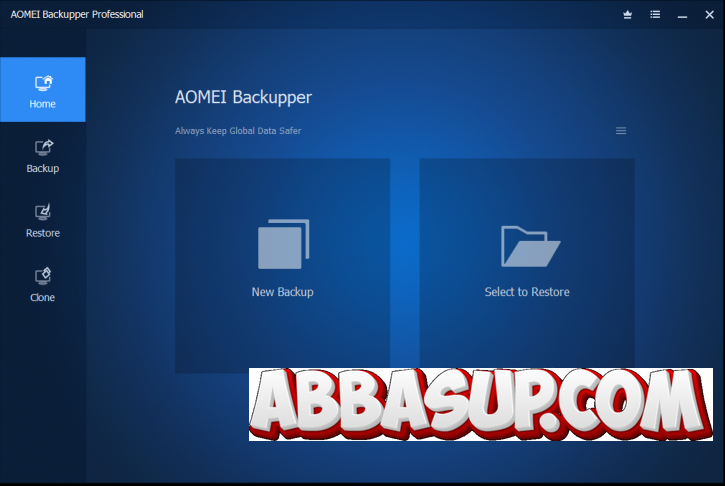Click the AOMEI Backupper heading text
This screenshot has height=486, width=725.
243,98
